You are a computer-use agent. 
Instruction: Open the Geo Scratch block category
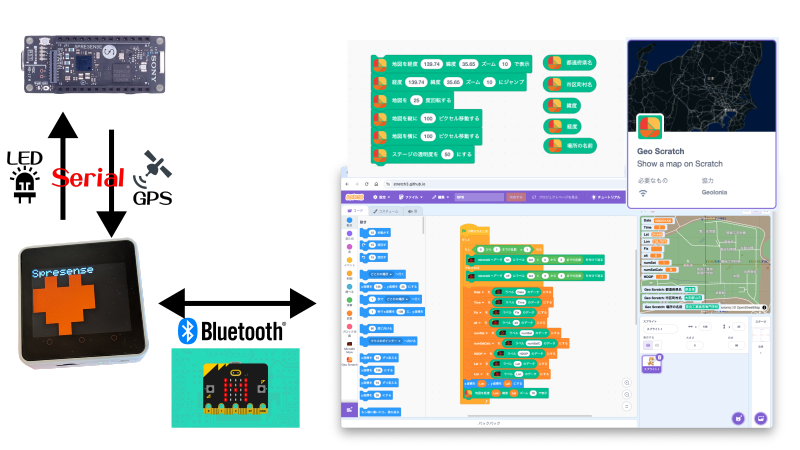click(349, 361)
